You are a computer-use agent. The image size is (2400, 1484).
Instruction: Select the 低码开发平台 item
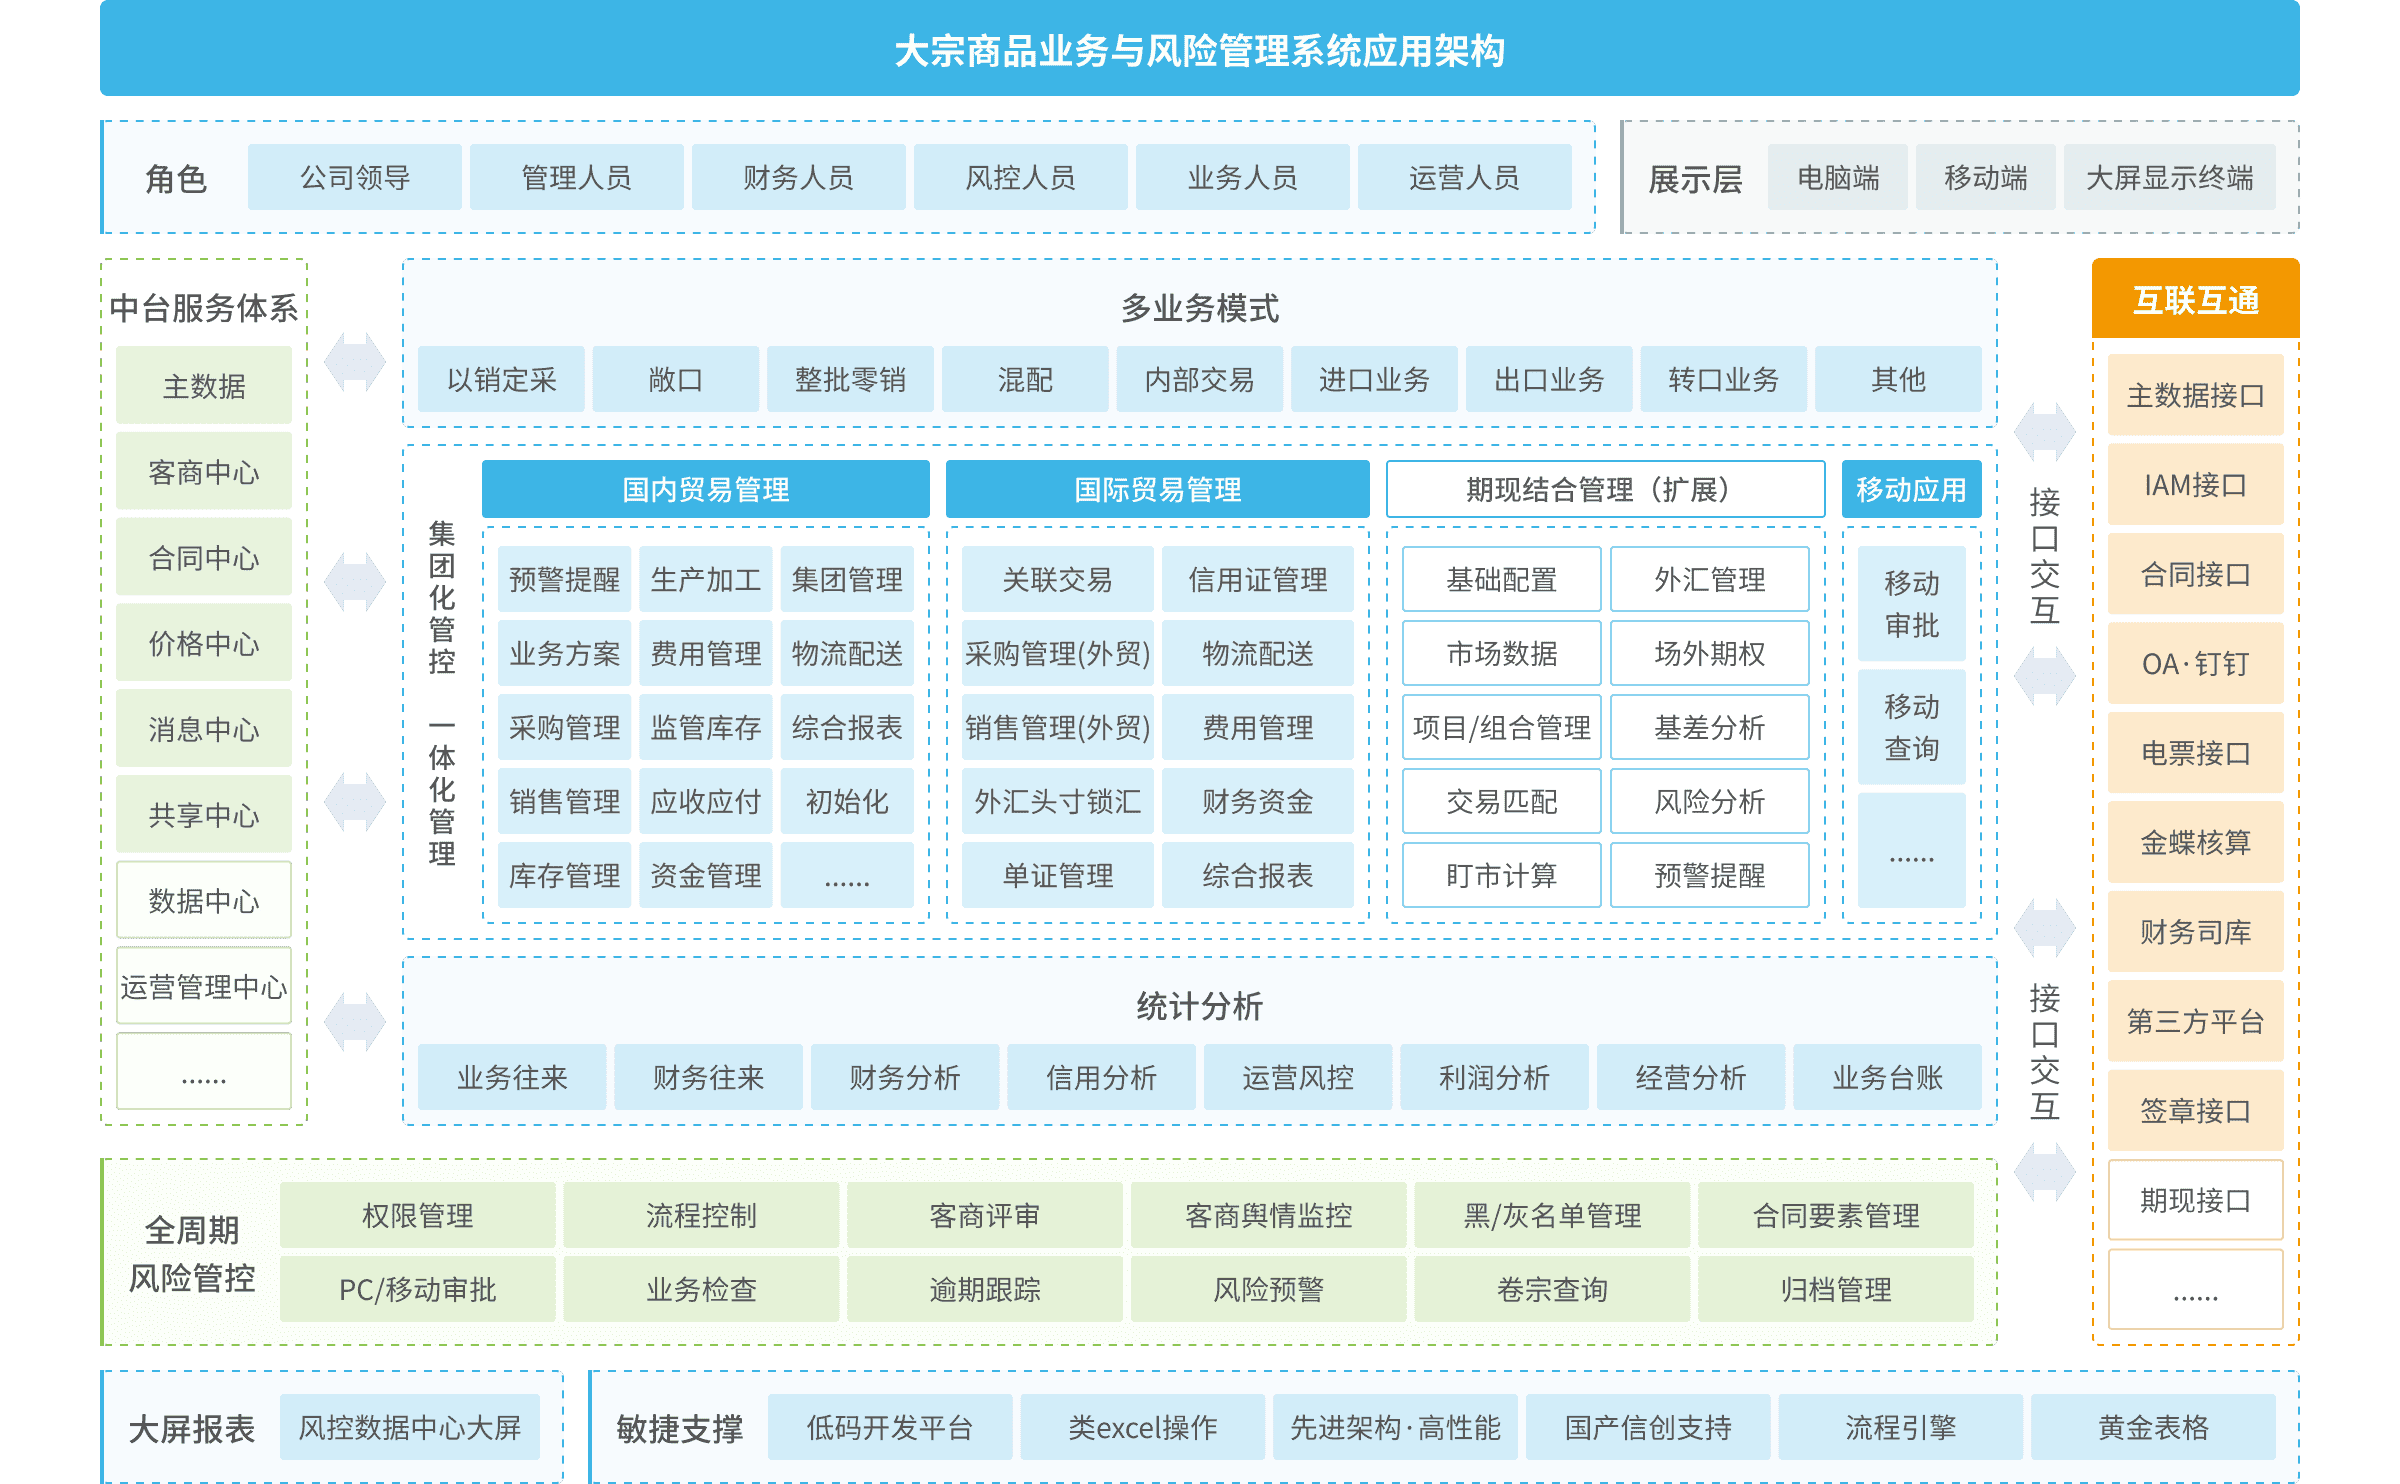click(890, 1428)
